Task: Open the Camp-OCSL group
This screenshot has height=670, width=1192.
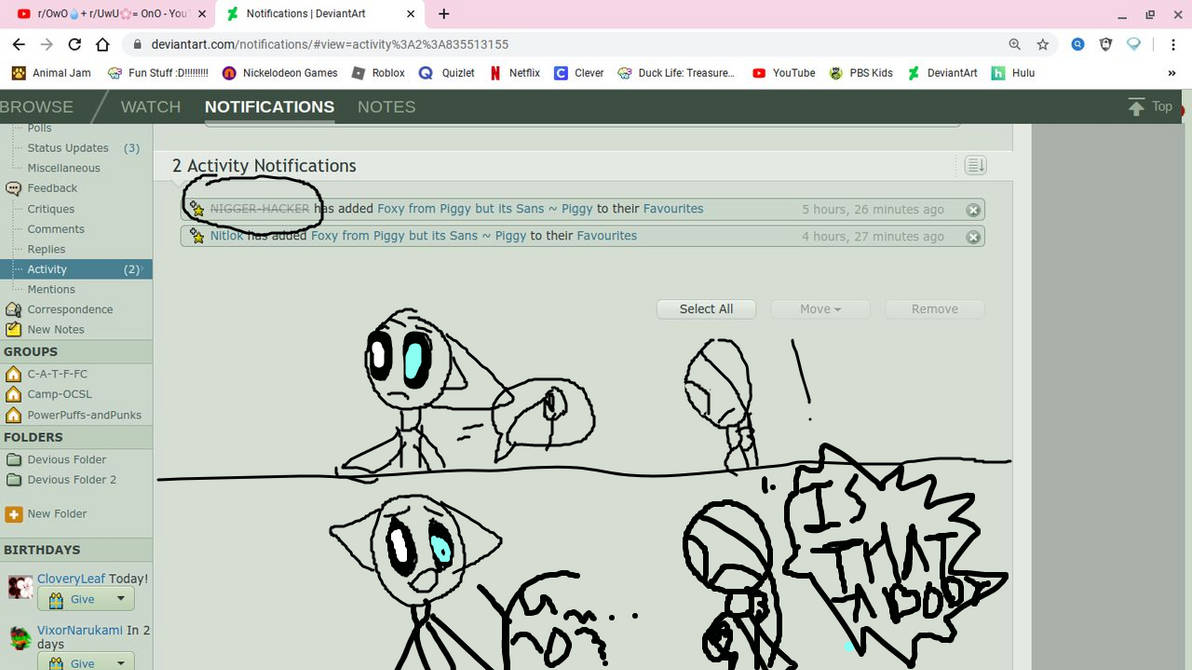Action: 59,394
